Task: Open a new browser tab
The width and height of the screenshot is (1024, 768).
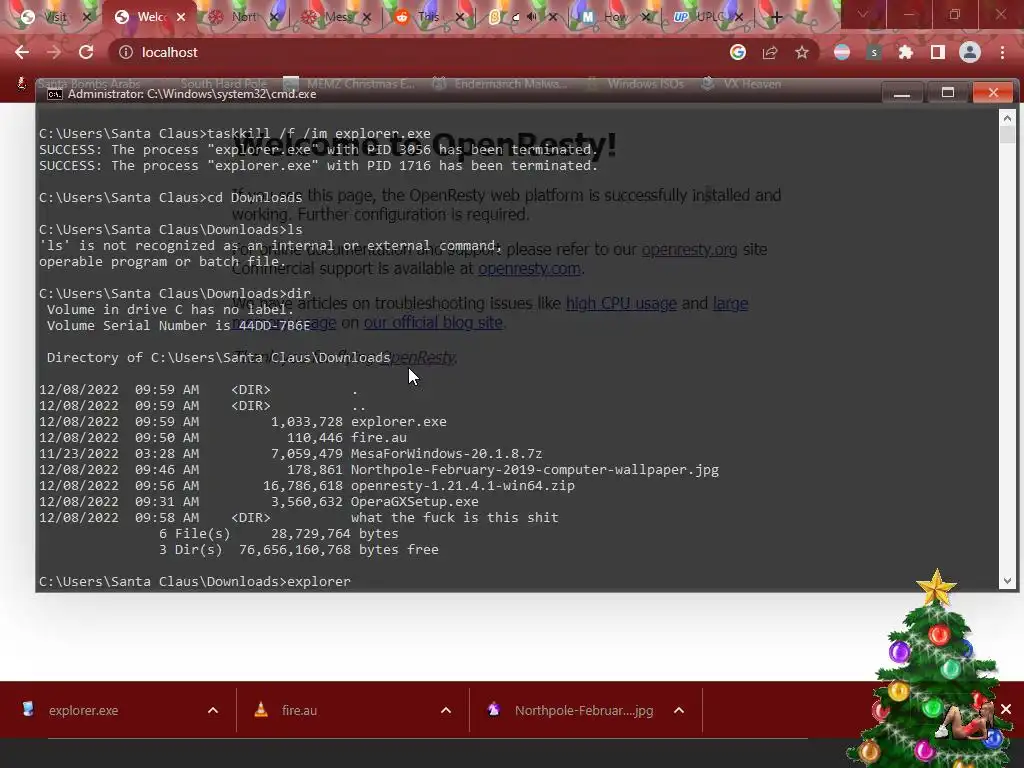Action: click(x=776, y=17)
